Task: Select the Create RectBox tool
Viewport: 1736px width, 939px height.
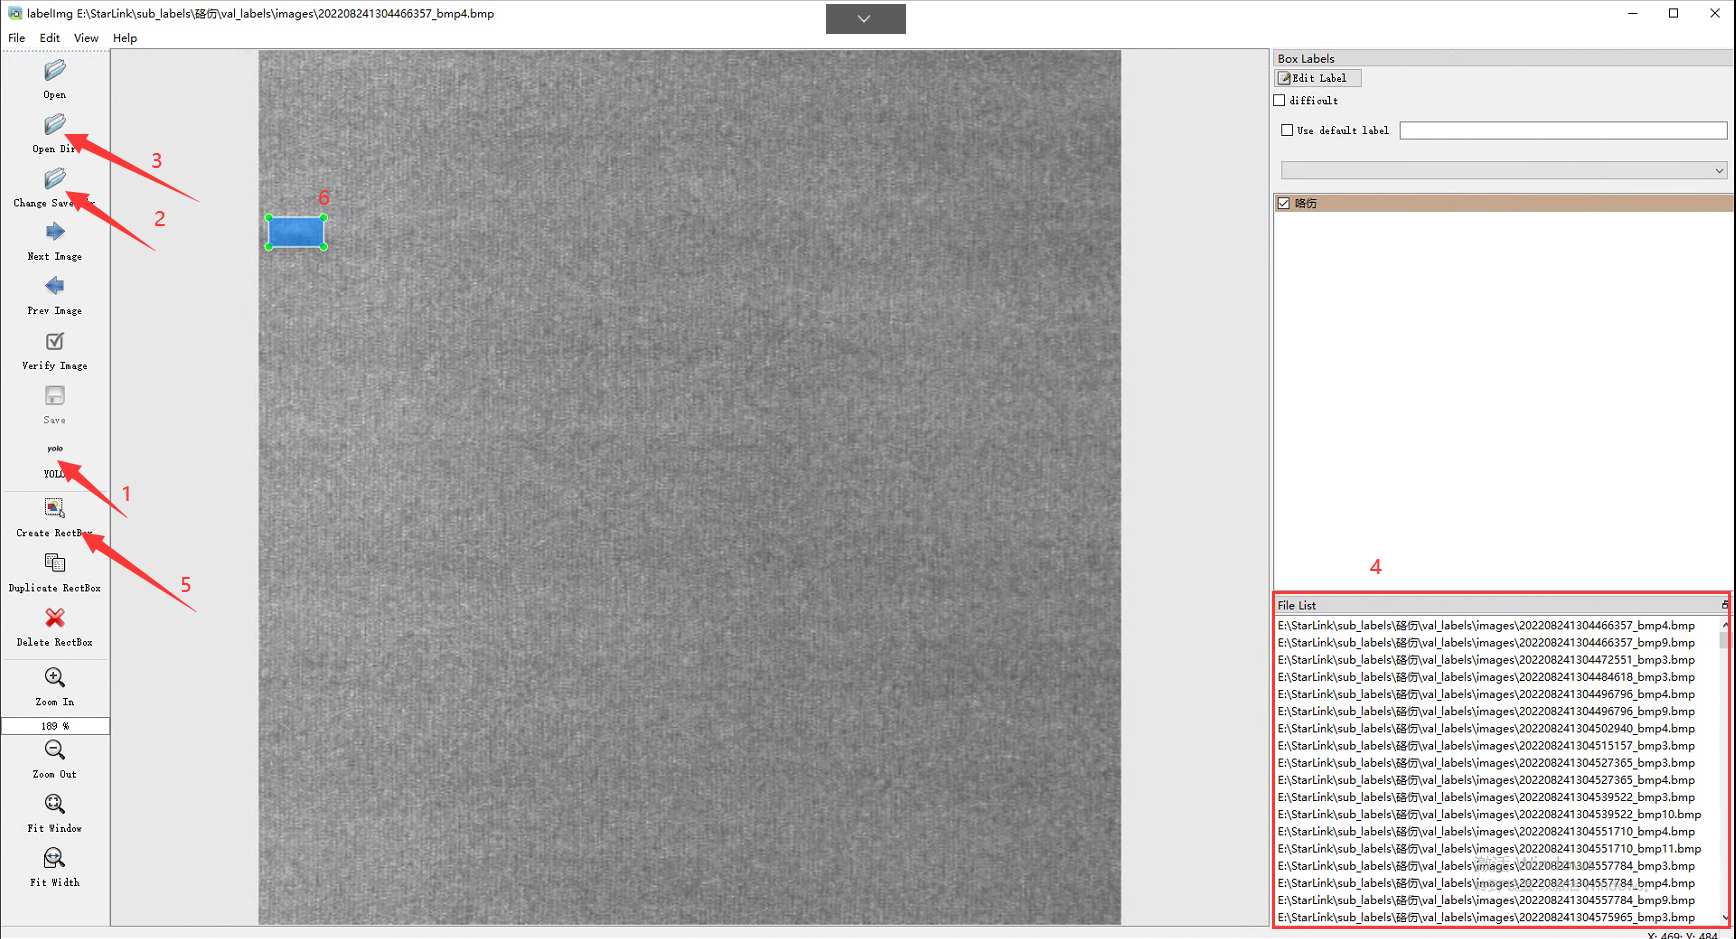Action: tap(55, 508)
